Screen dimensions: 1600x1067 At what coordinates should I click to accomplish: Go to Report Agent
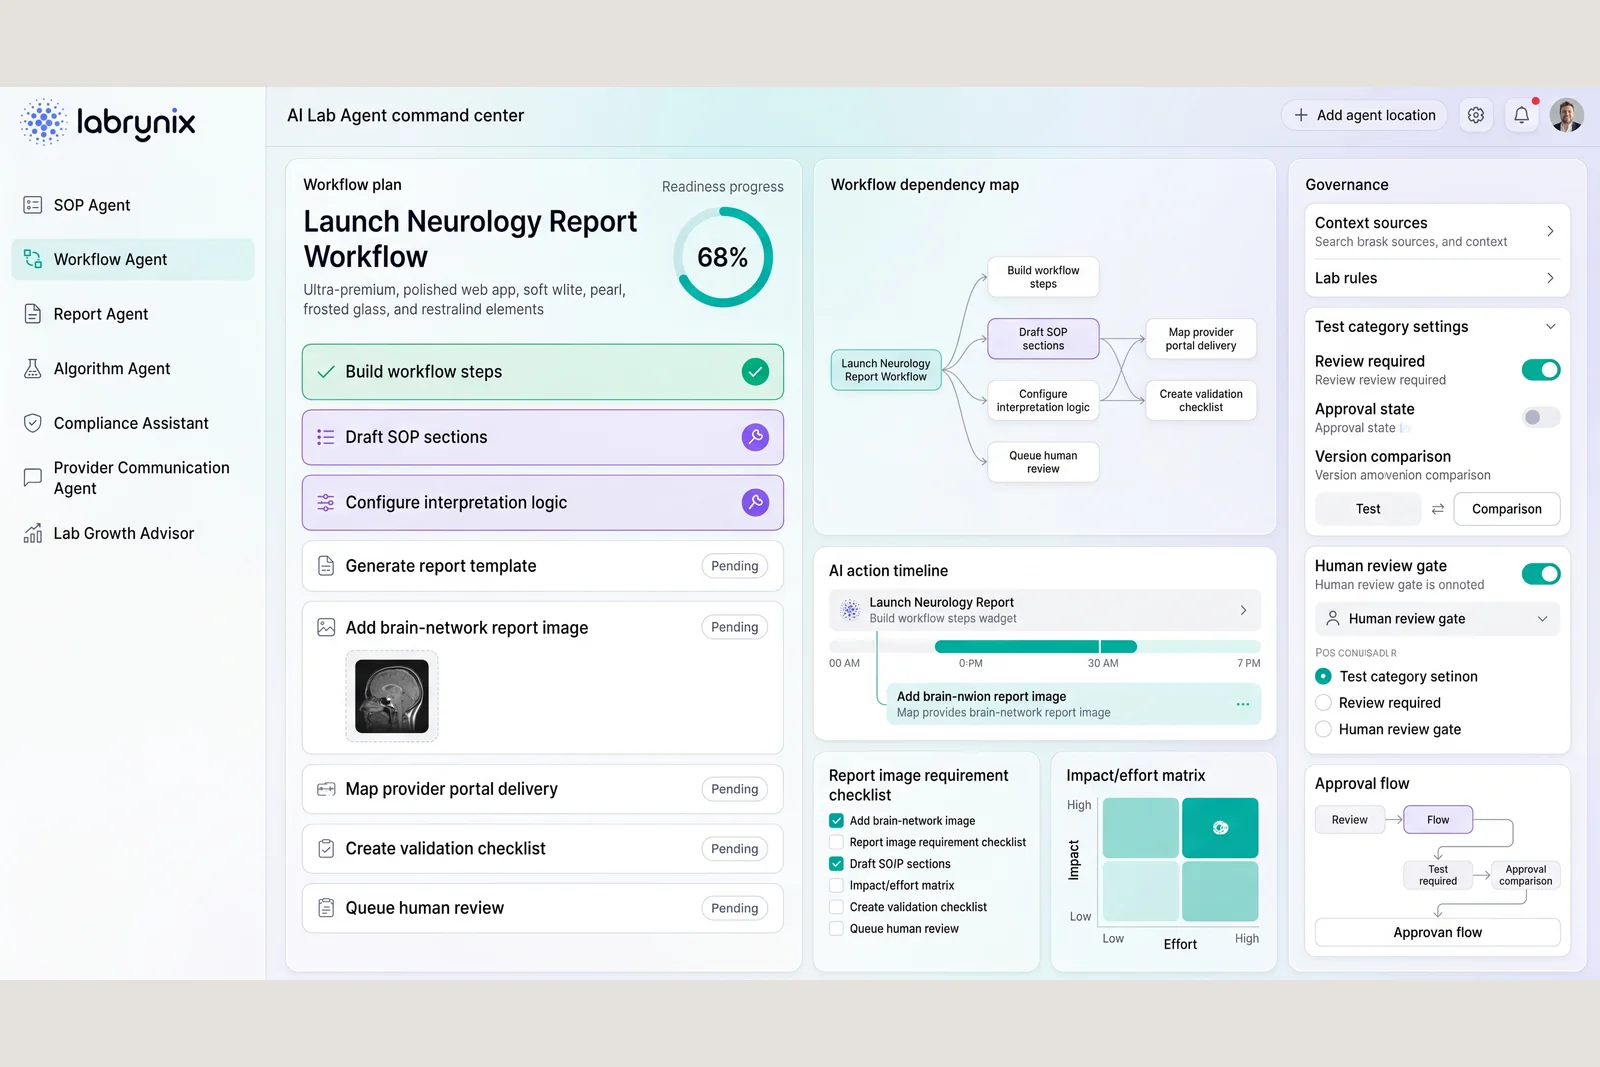pos(133,314)
